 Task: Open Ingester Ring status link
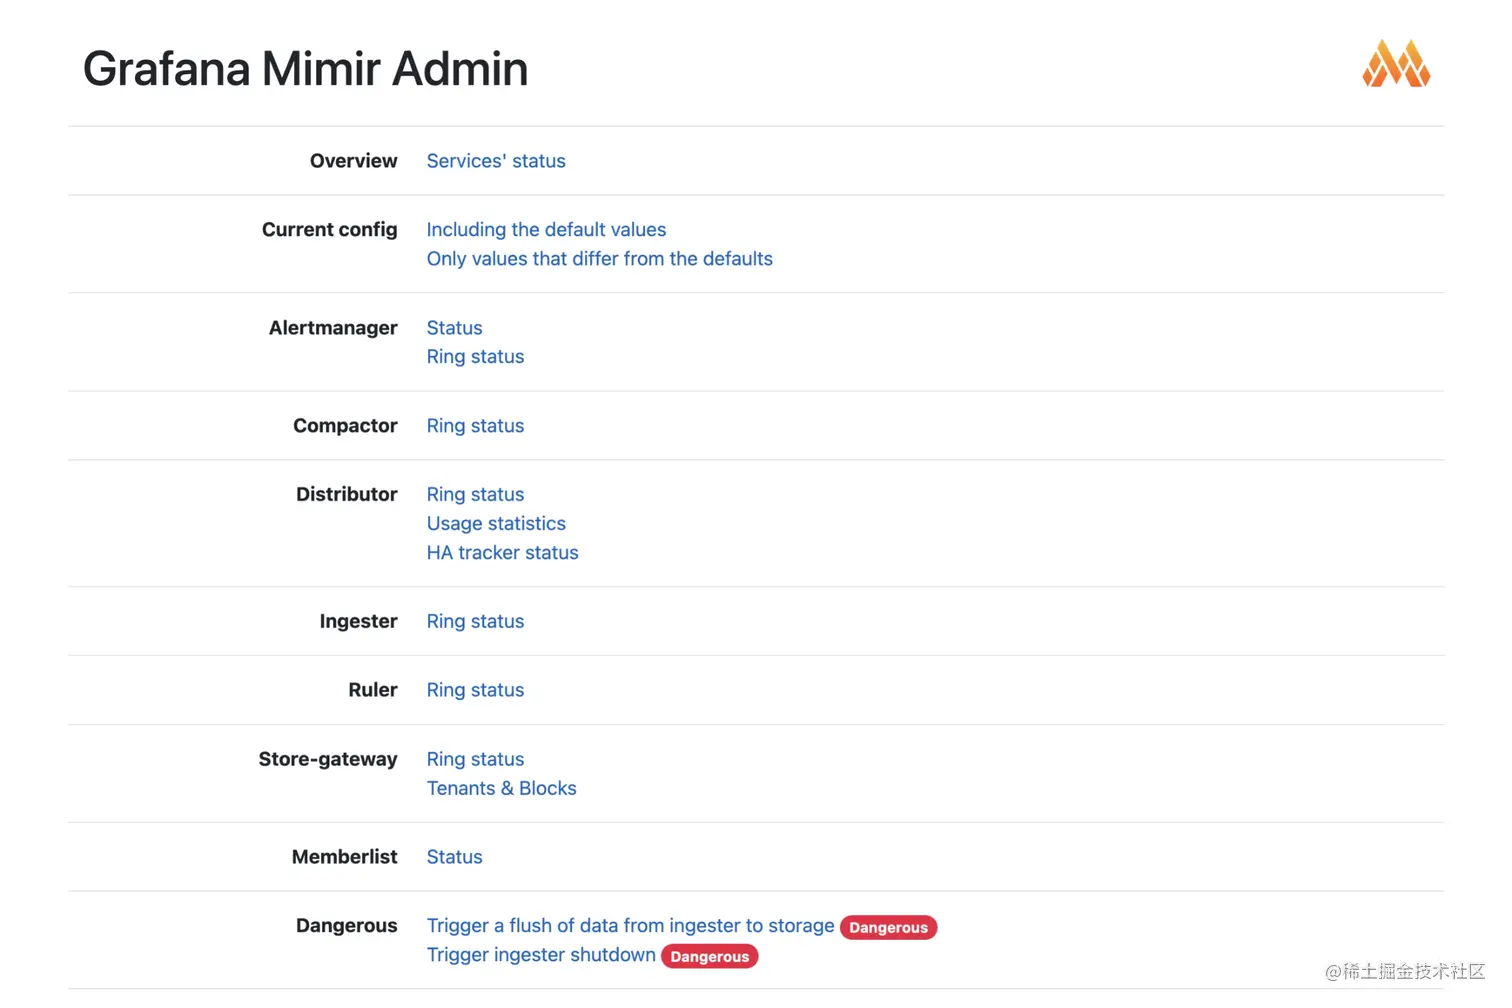(x=475, y=622)
